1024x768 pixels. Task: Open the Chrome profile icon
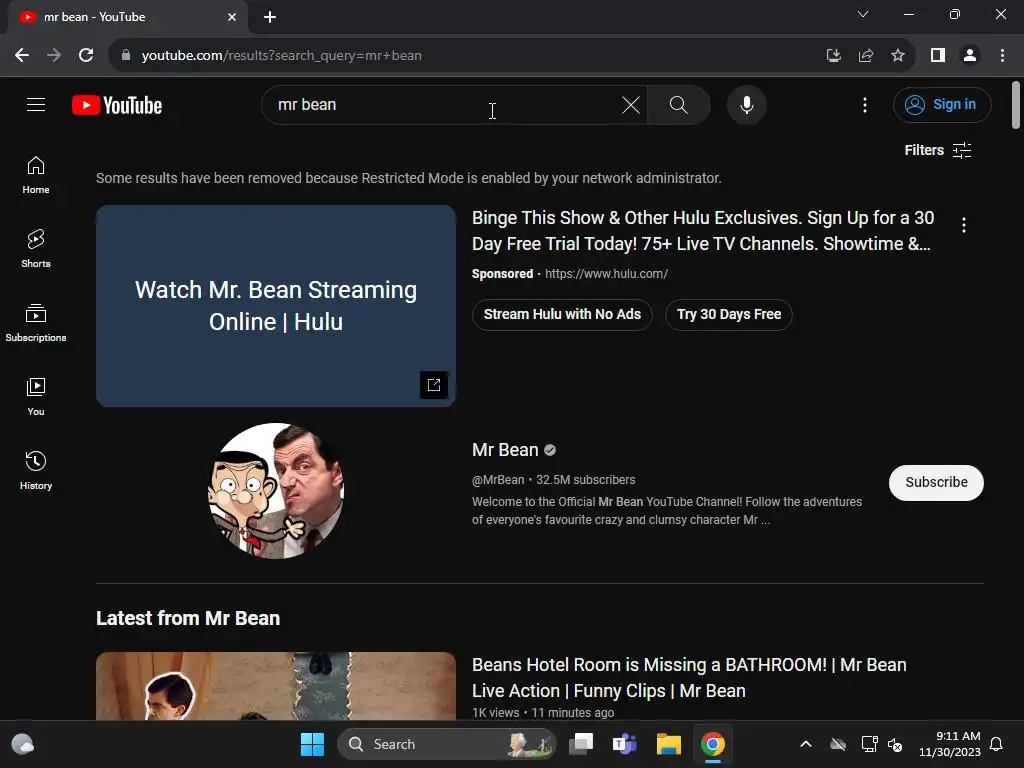[x=970, y=56]
